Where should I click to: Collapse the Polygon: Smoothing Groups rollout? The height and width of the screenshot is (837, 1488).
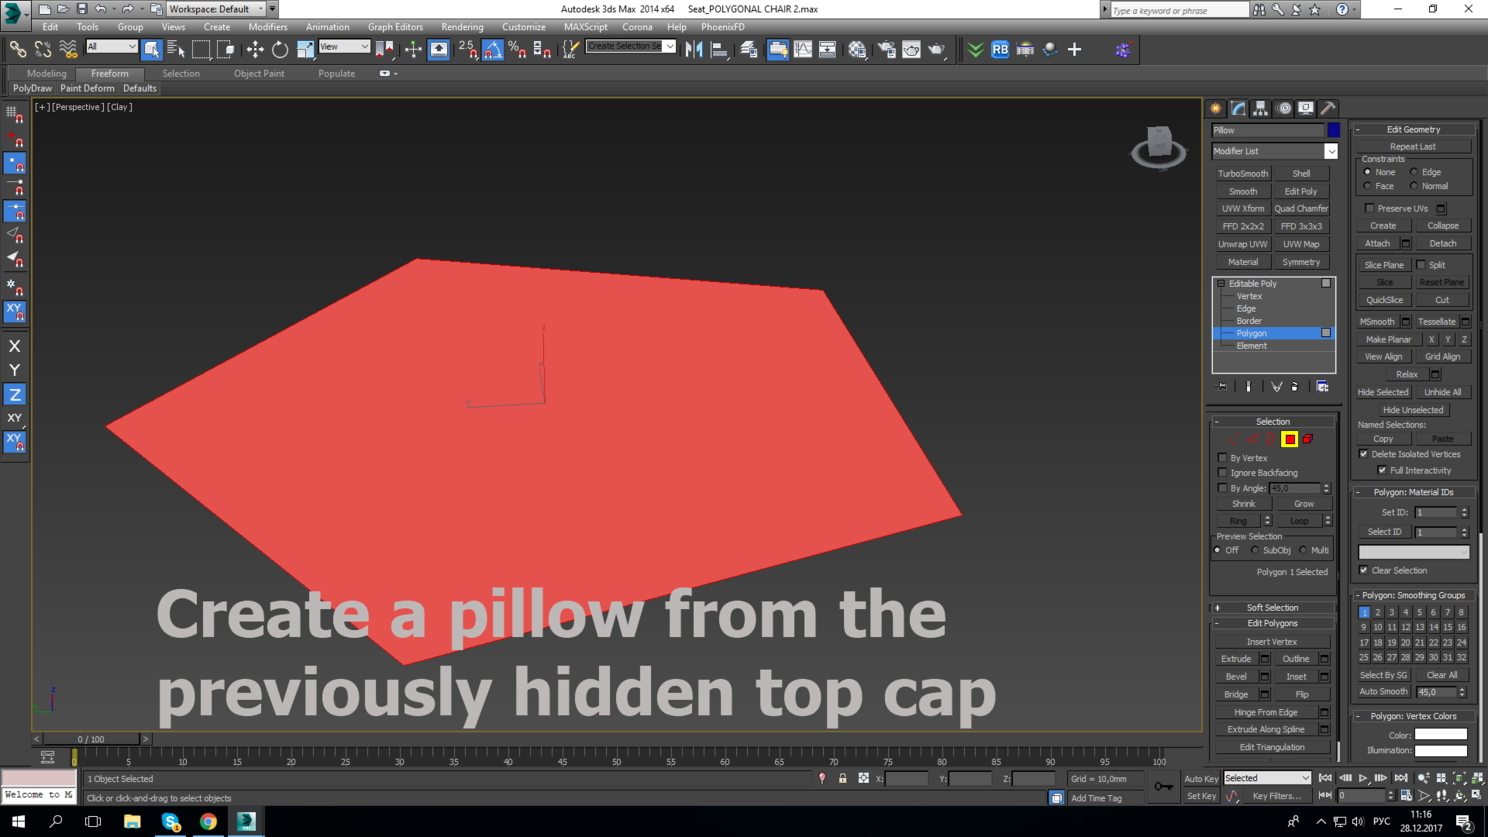click(x=1413, y=595)
